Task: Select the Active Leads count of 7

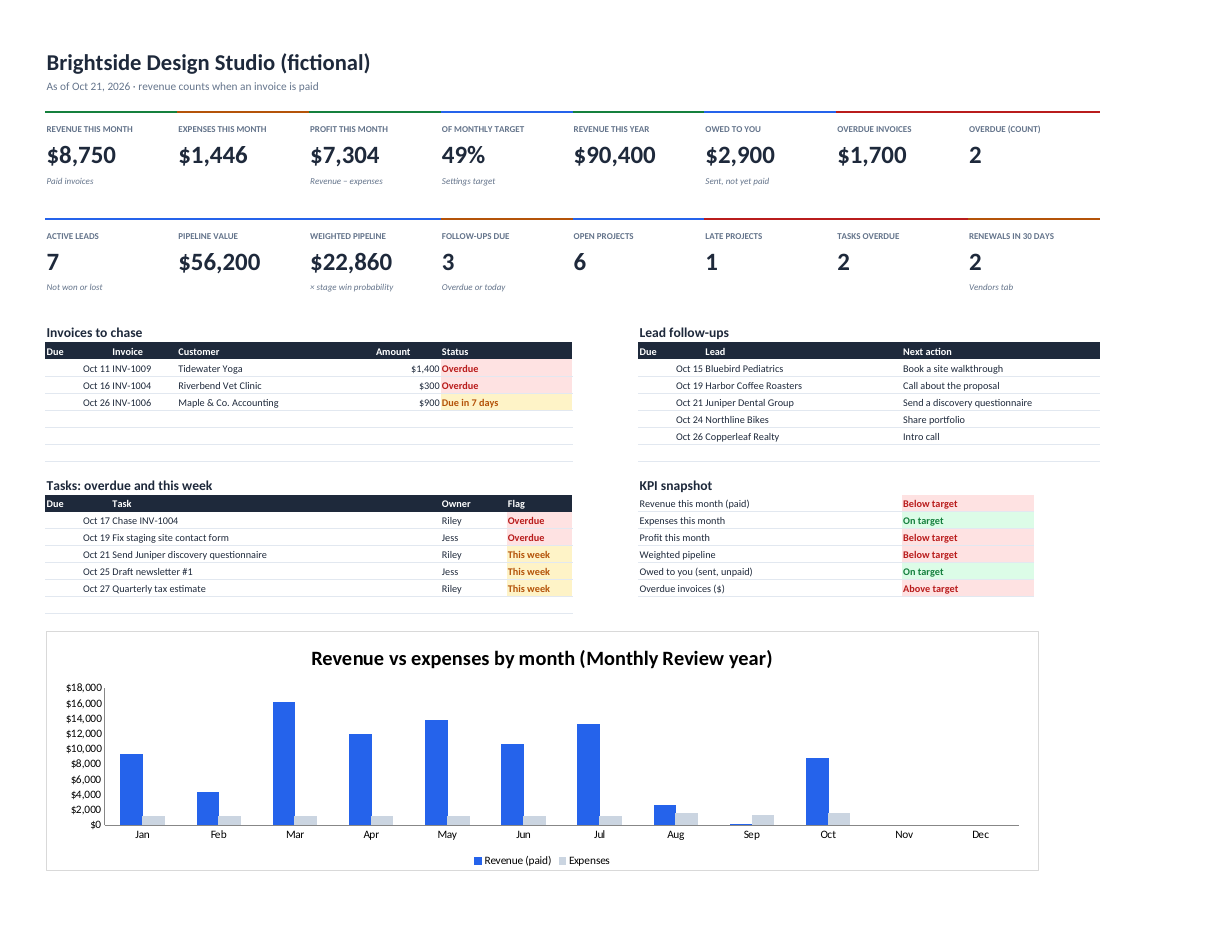Action: pos(53,262)
